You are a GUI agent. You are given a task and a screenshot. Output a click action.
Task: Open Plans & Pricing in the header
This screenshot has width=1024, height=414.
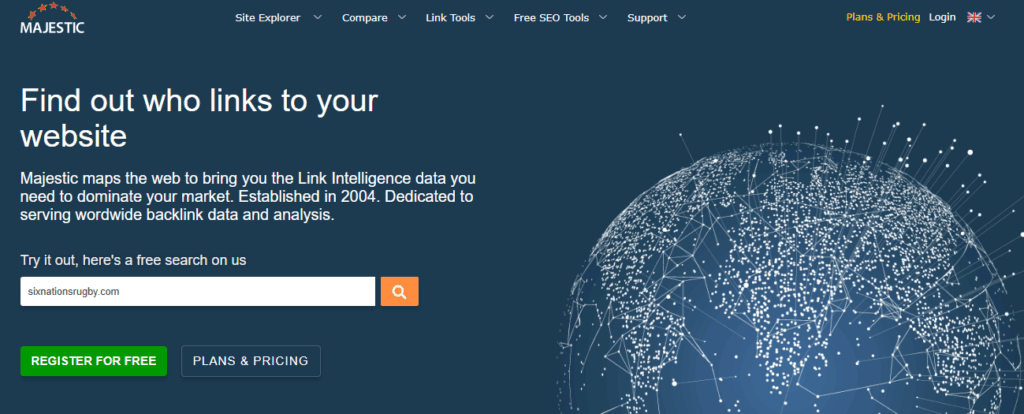pos(883,18)
